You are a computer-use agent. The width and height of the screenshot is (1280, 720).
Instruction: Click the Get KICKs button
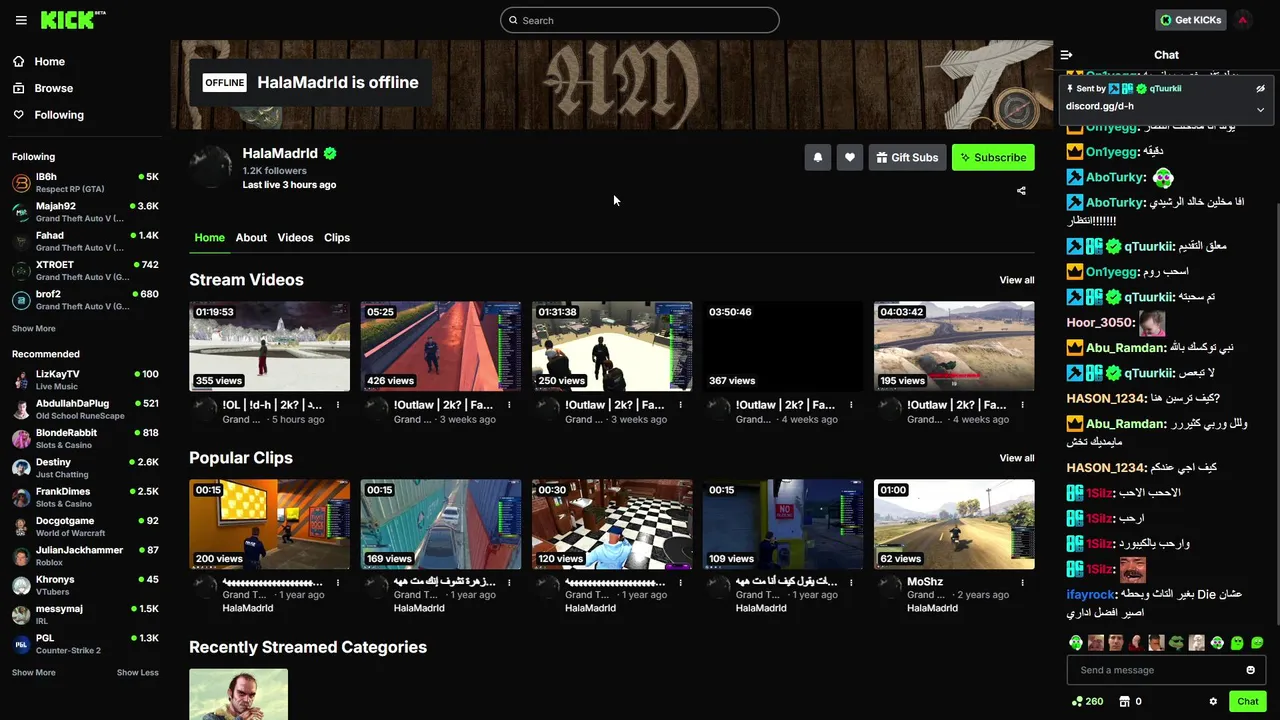[1191, 20]
